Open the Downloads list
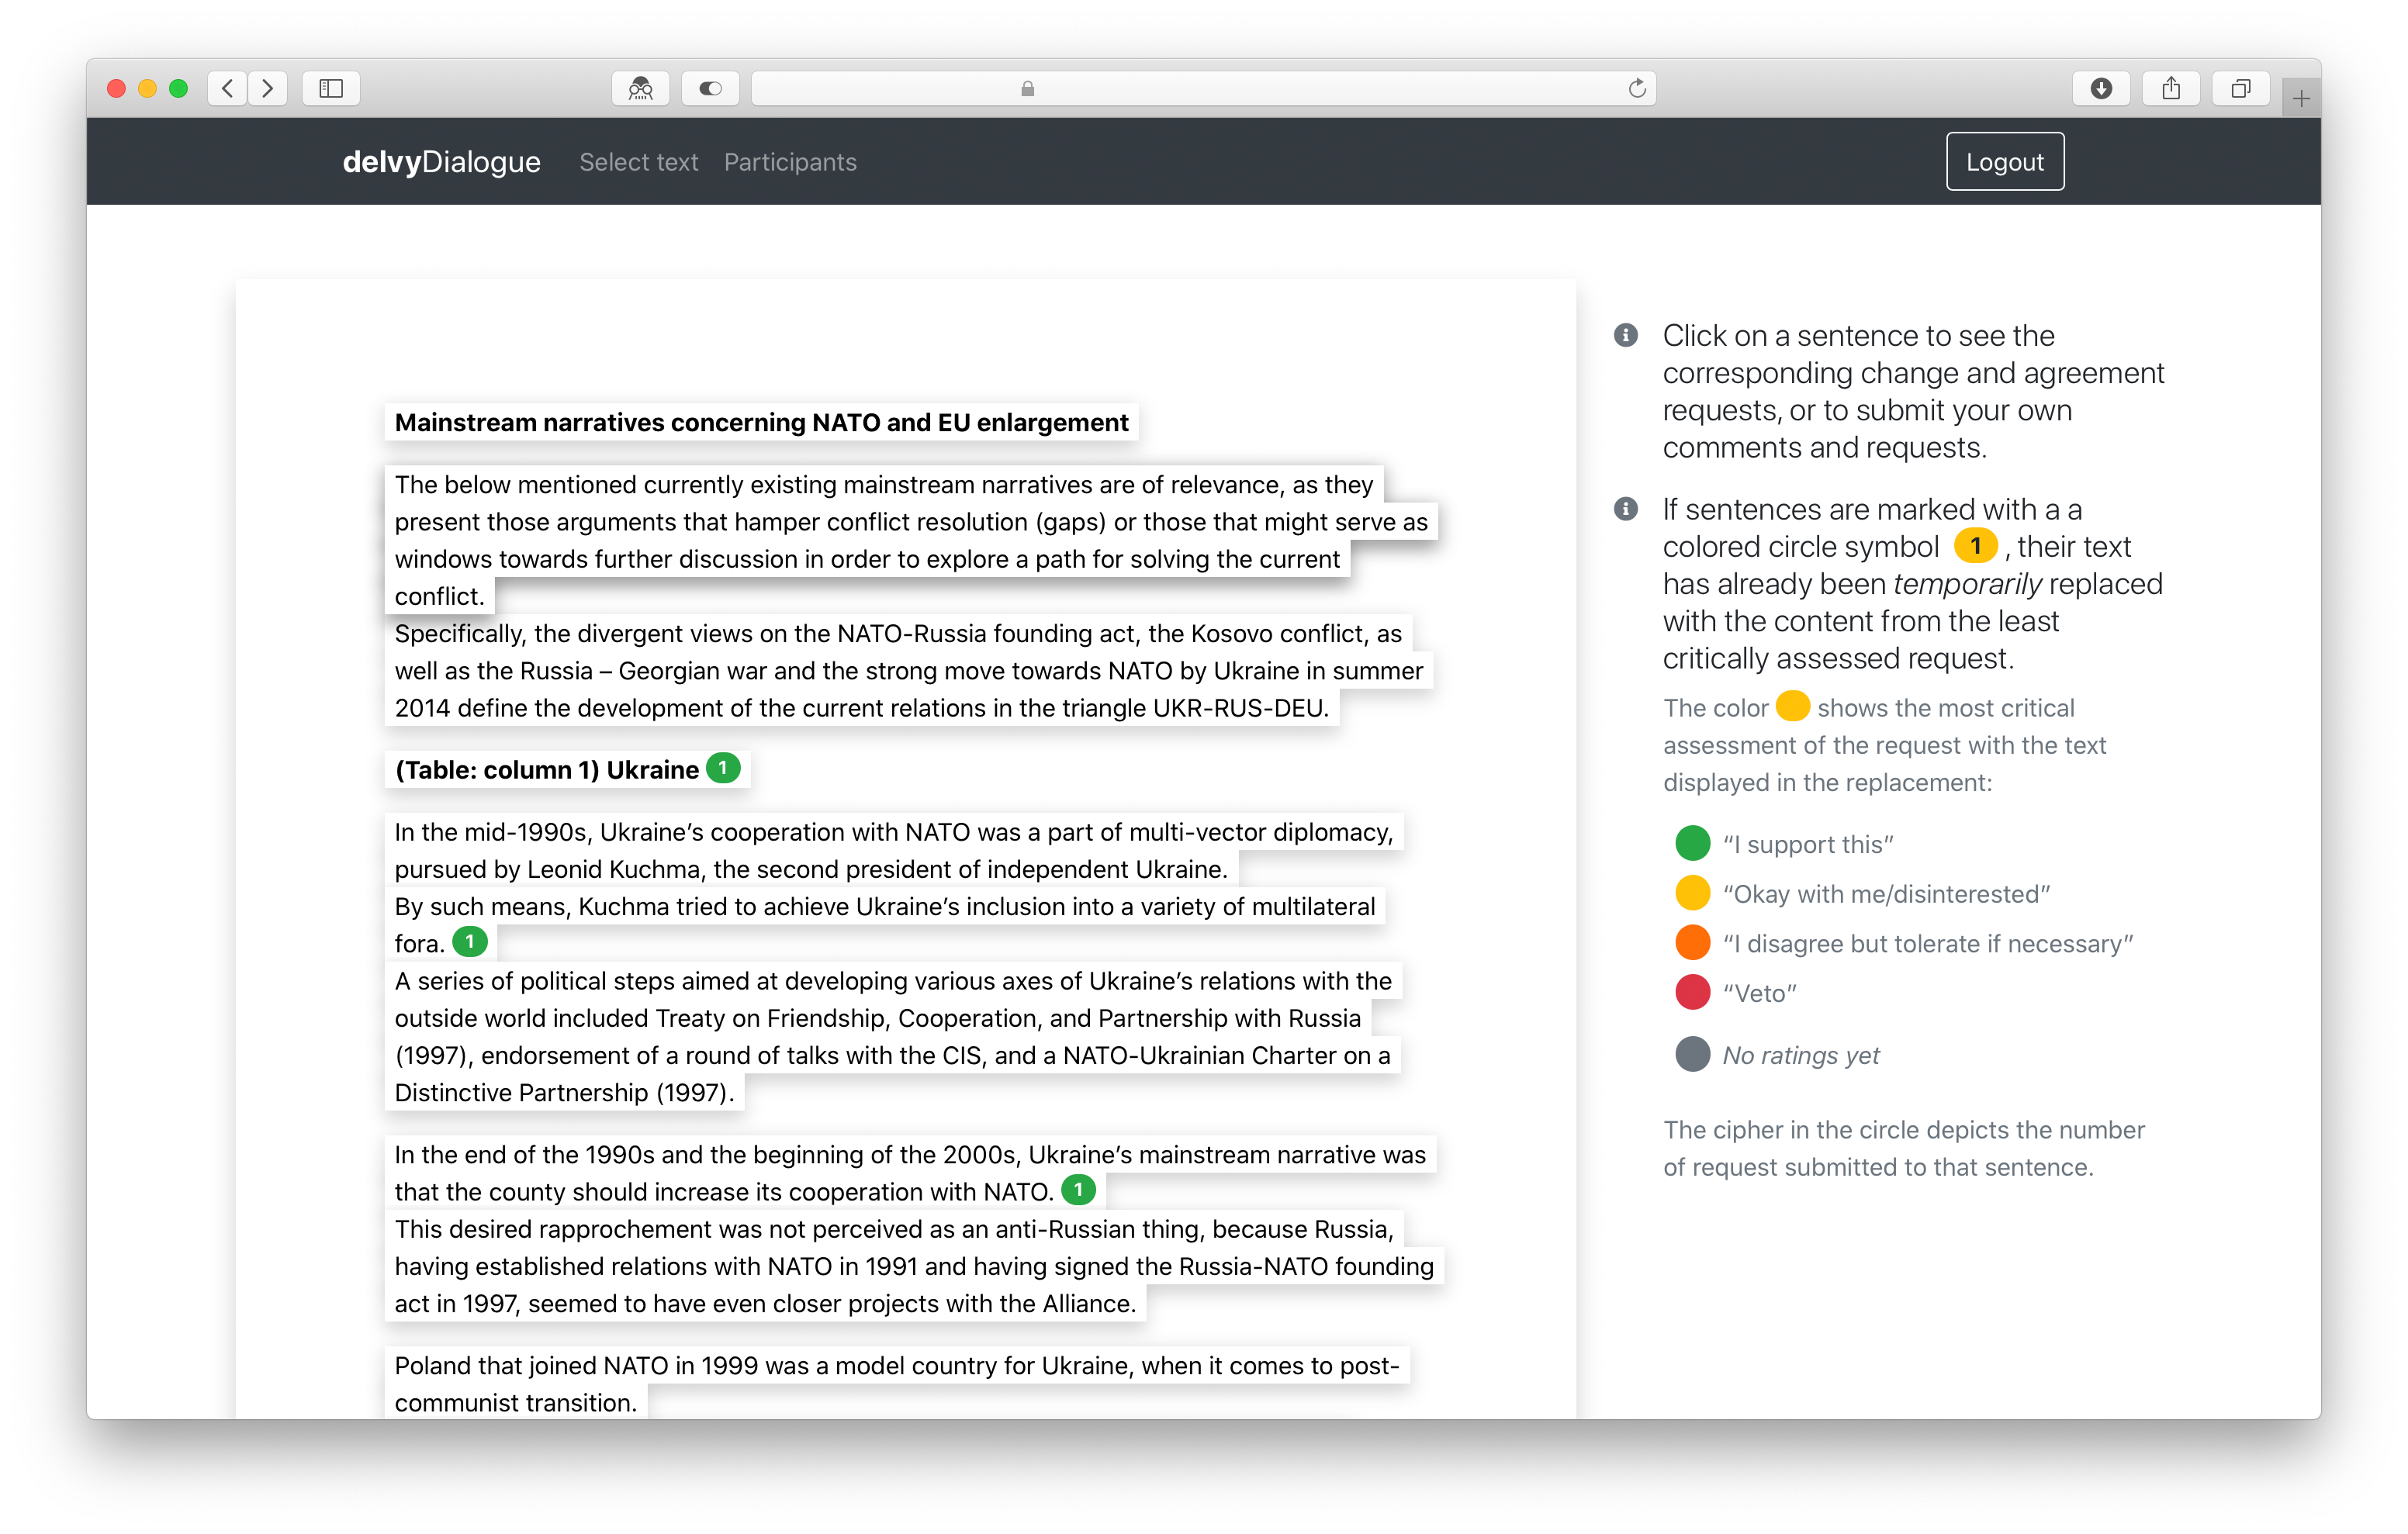 (2101, 88)
